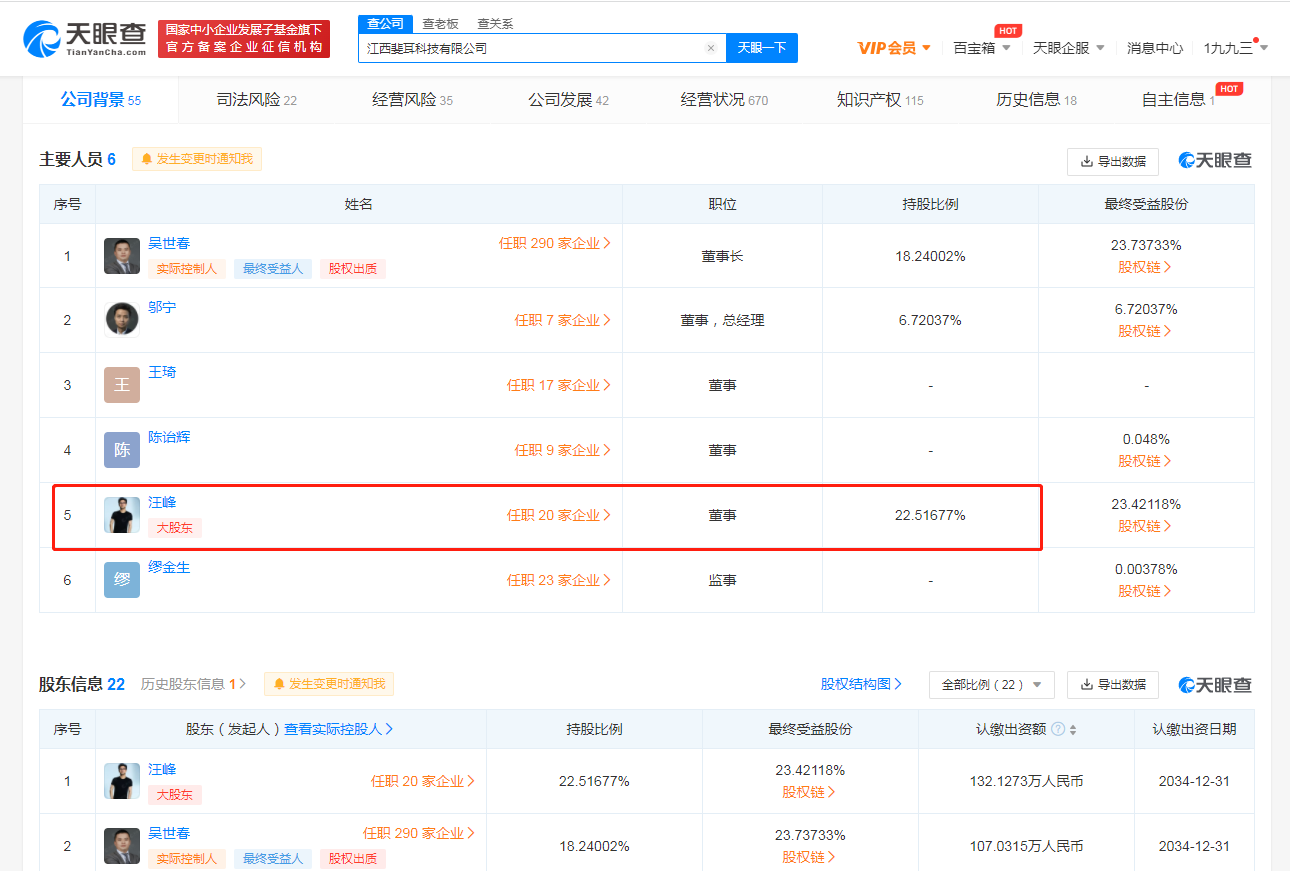
Task: Select the 查老板 search tab
Action: pos(440,24)
